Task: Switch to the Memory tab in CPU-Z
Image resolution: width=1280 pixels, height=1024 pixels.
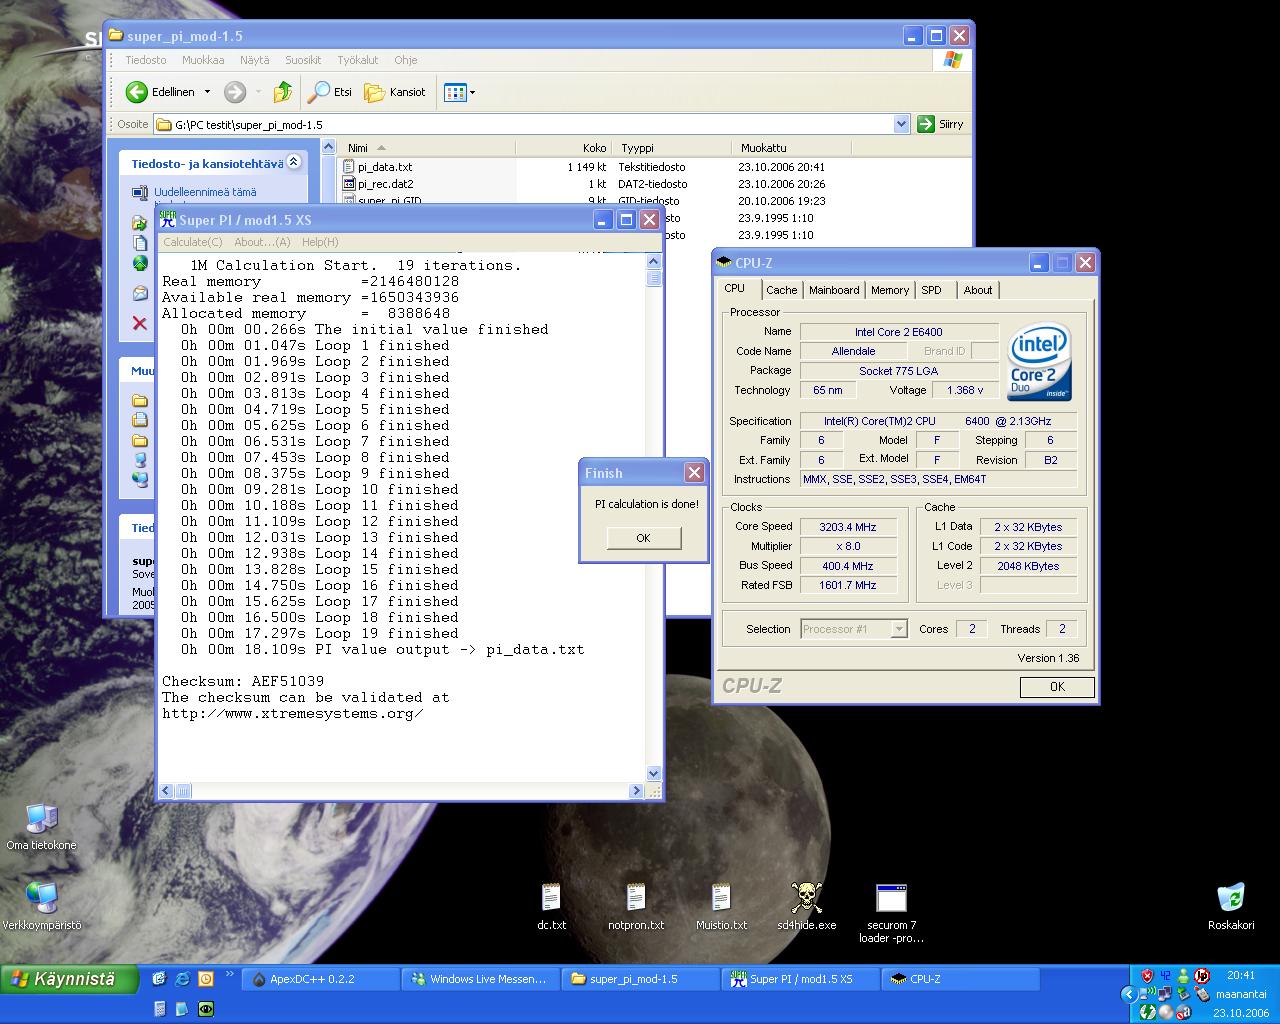Action: click(x=890, y=290)
